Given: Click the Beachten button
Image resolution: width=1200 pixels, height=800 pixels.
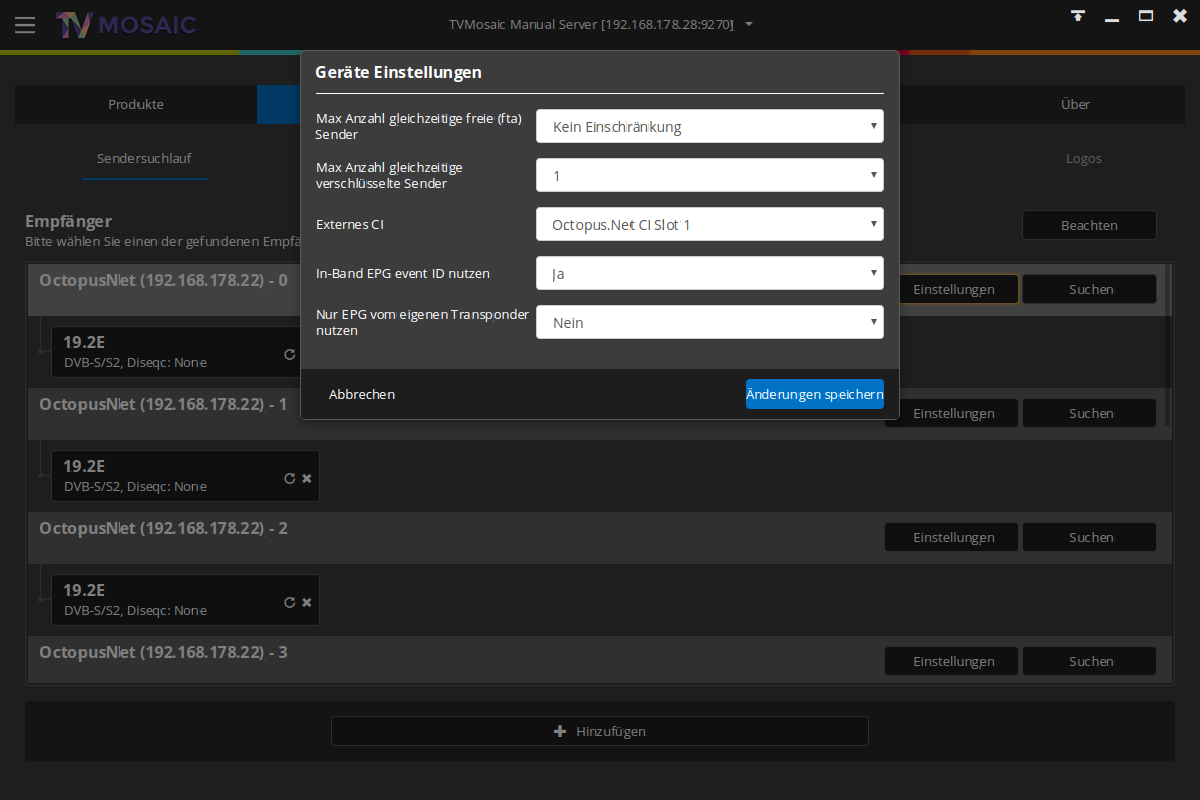Looking at the screenshot, I should point(1089,225).
